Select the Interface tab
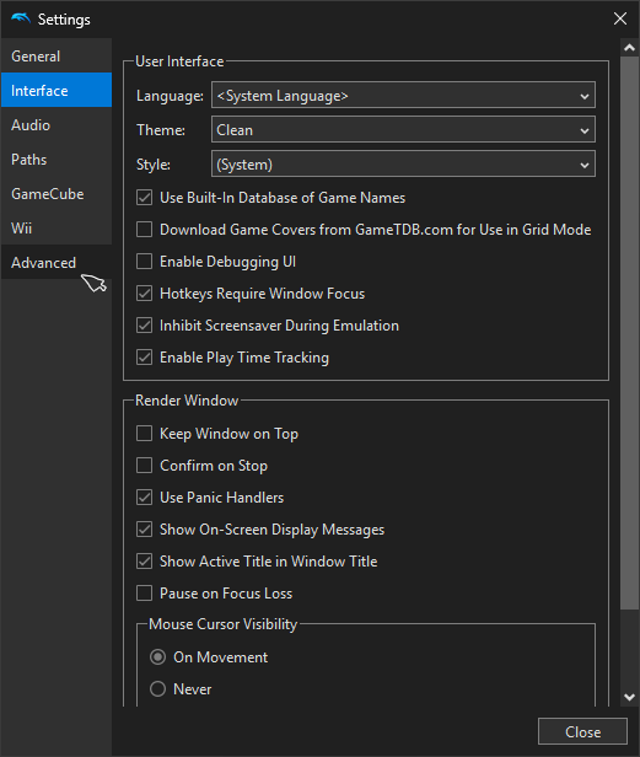Viewport: 640px width, 757px height. click(56, 90)
